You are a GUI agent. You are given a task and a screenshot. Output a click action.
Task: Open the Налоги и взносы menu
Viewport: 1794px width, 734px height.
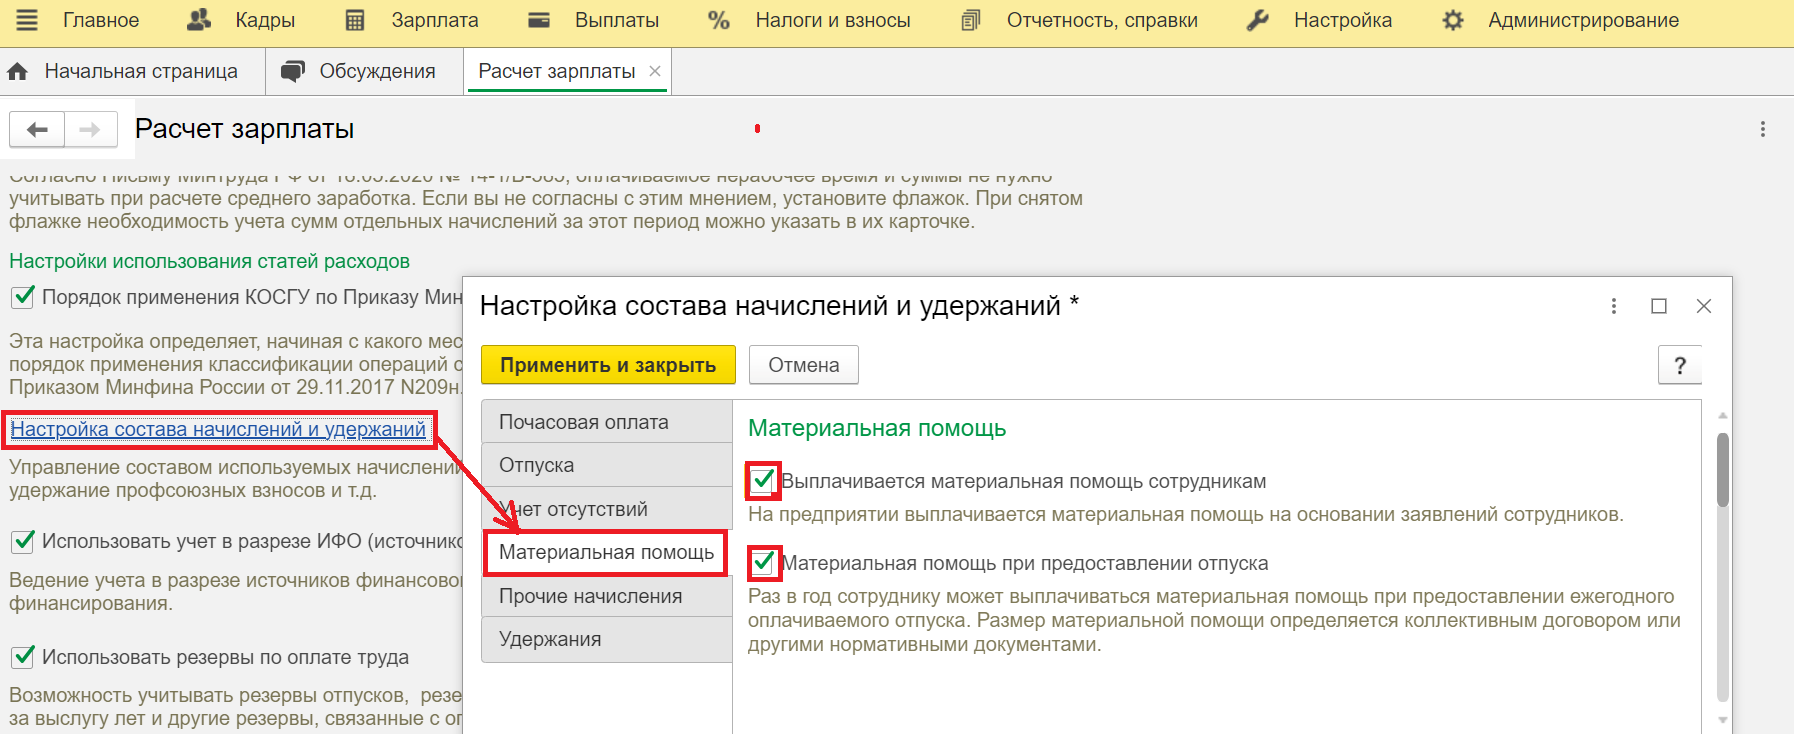click(833, 20)
